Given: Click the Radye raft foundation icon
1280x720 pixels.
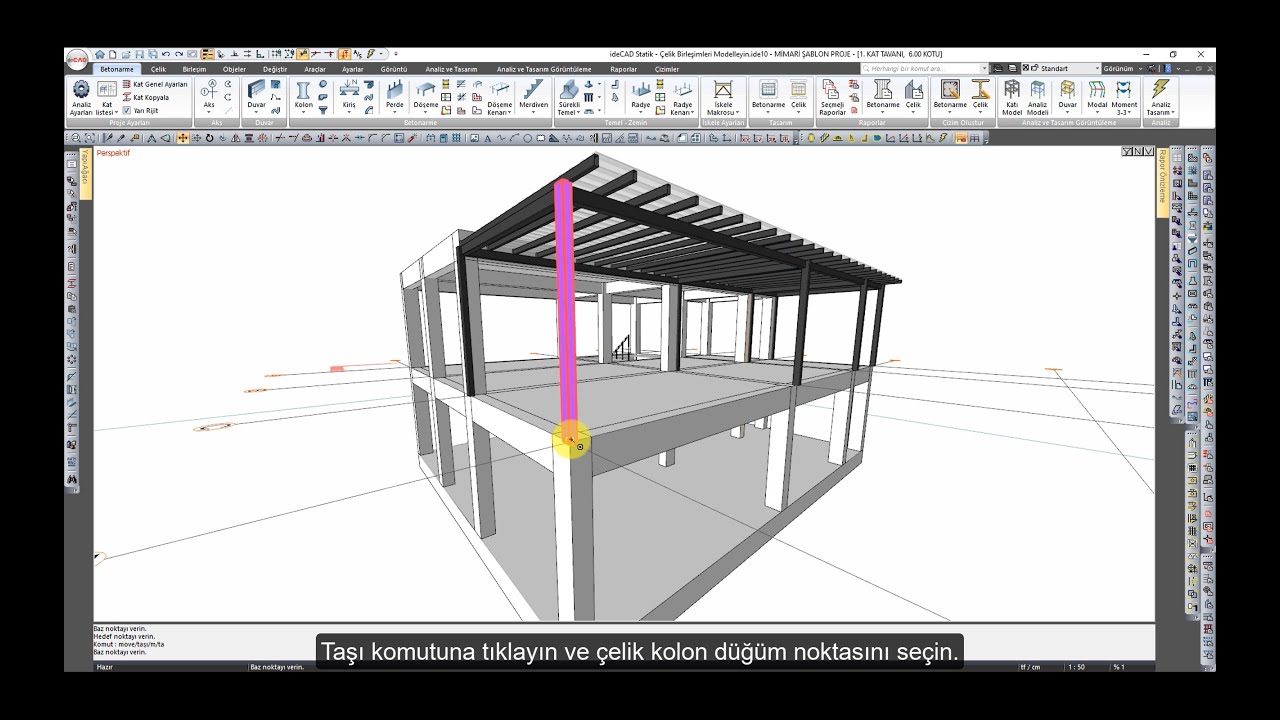Looking at the screenshot, I should coord(640,90).
